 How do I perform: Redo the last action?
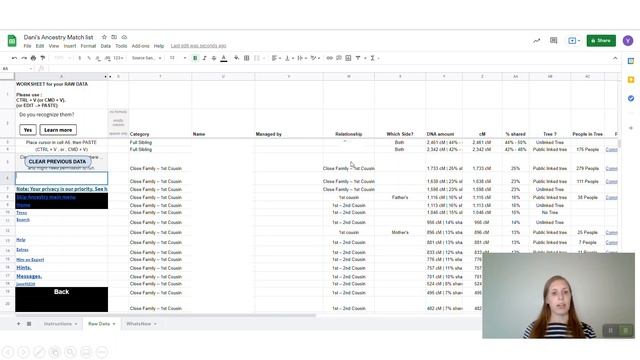(x=24, y=58)
